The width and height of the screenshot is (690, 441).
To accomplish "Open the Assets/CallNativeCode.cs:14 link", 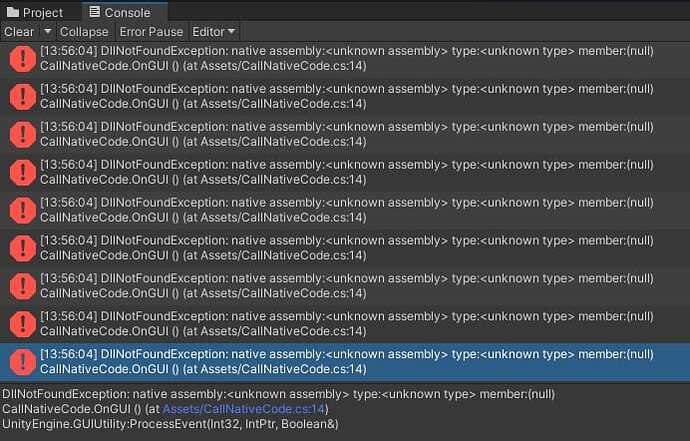I will [244, 409].
